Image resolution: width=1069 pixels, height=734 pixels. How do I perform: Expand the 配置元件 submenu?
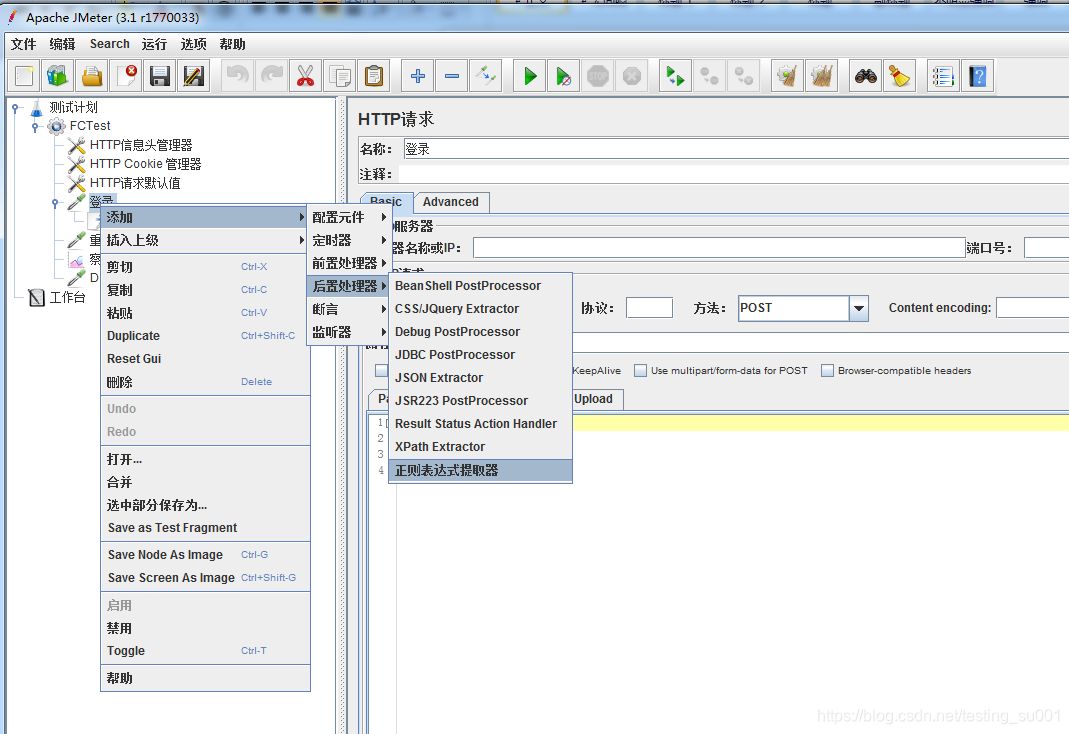[x=348, y=217]
